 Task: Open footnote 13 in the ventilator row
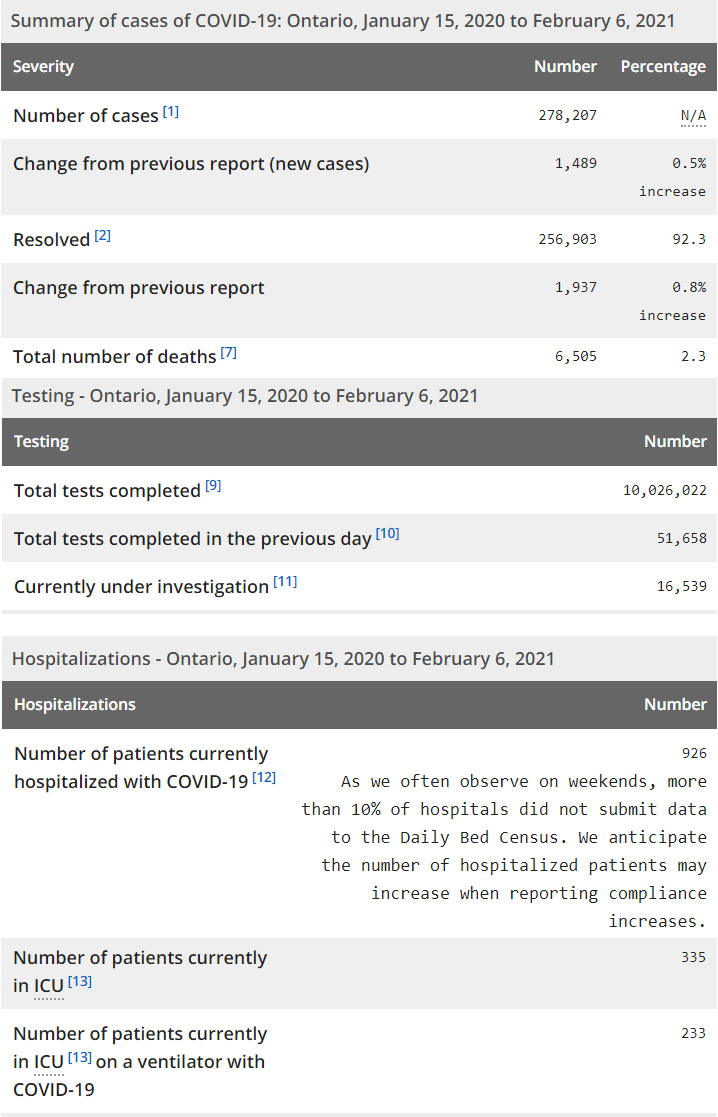click(x=80, y=1057)
